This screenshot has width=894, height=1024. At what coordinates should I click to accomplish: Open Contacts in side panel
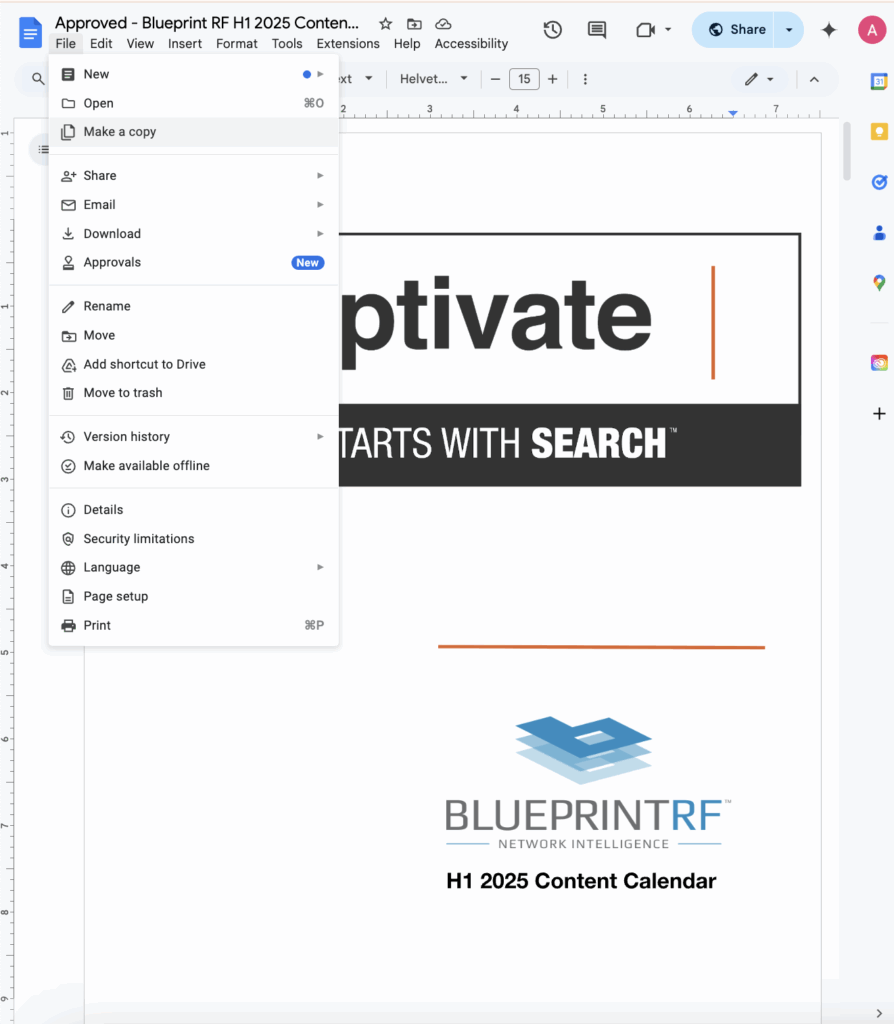pos(879,233)
